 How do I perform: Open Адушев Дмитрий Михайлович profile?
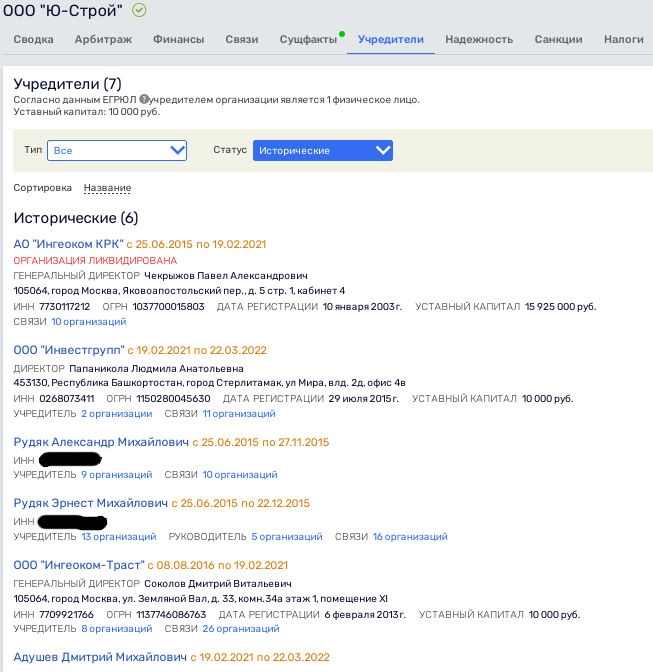99,657
